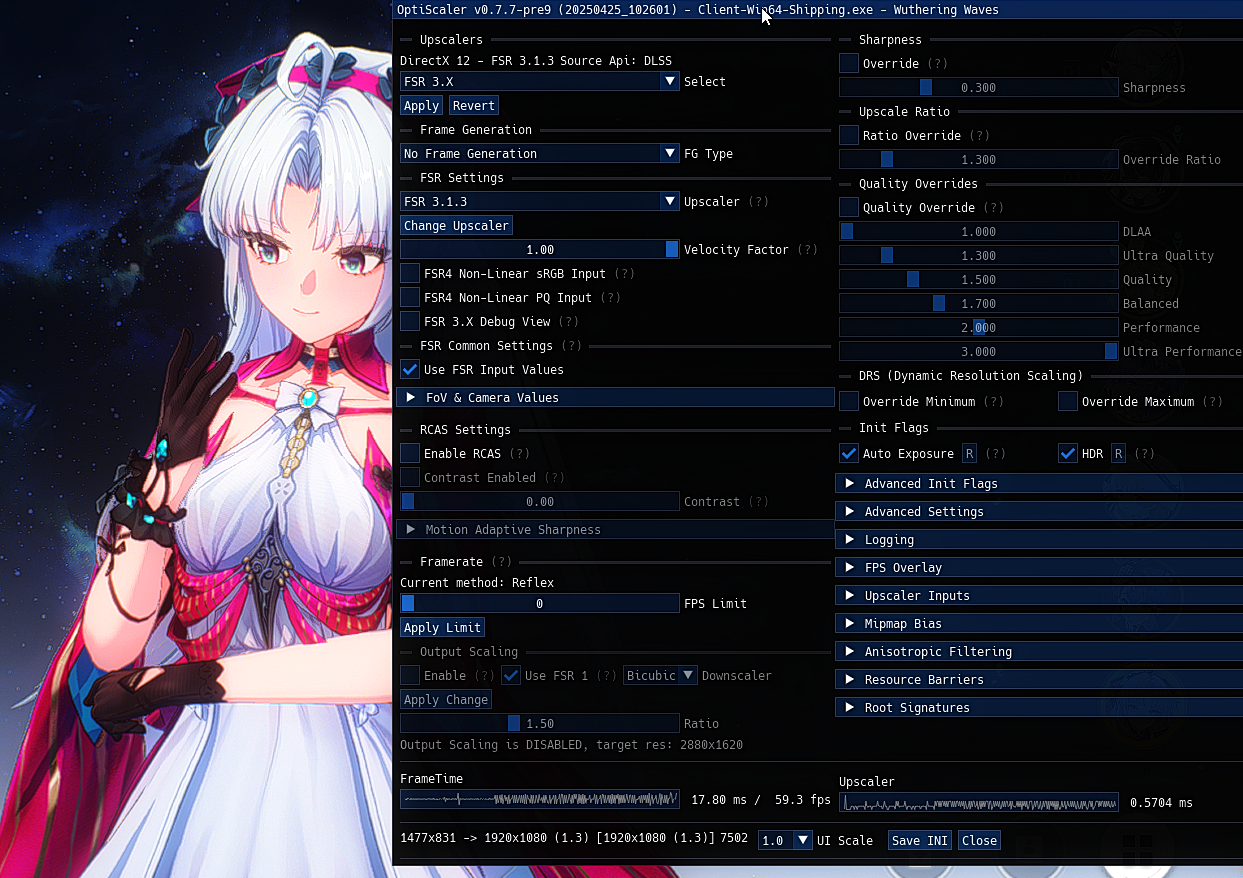Expand the Logging section
The image size is (1243, 878).
(x=1039, y=539)
